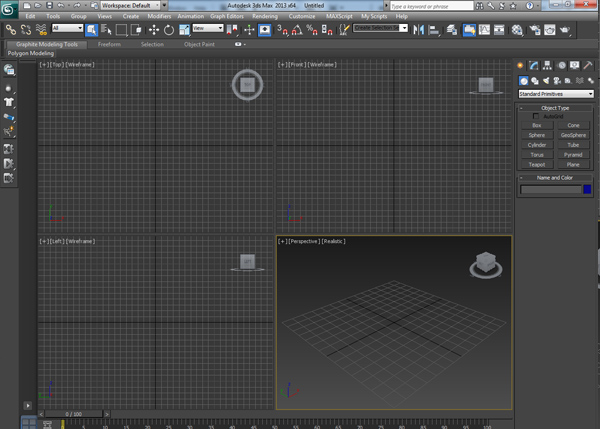Open the Workspace: Default dropdown
The height and width of the screenshot is (429, 600).
pos(130,5)
